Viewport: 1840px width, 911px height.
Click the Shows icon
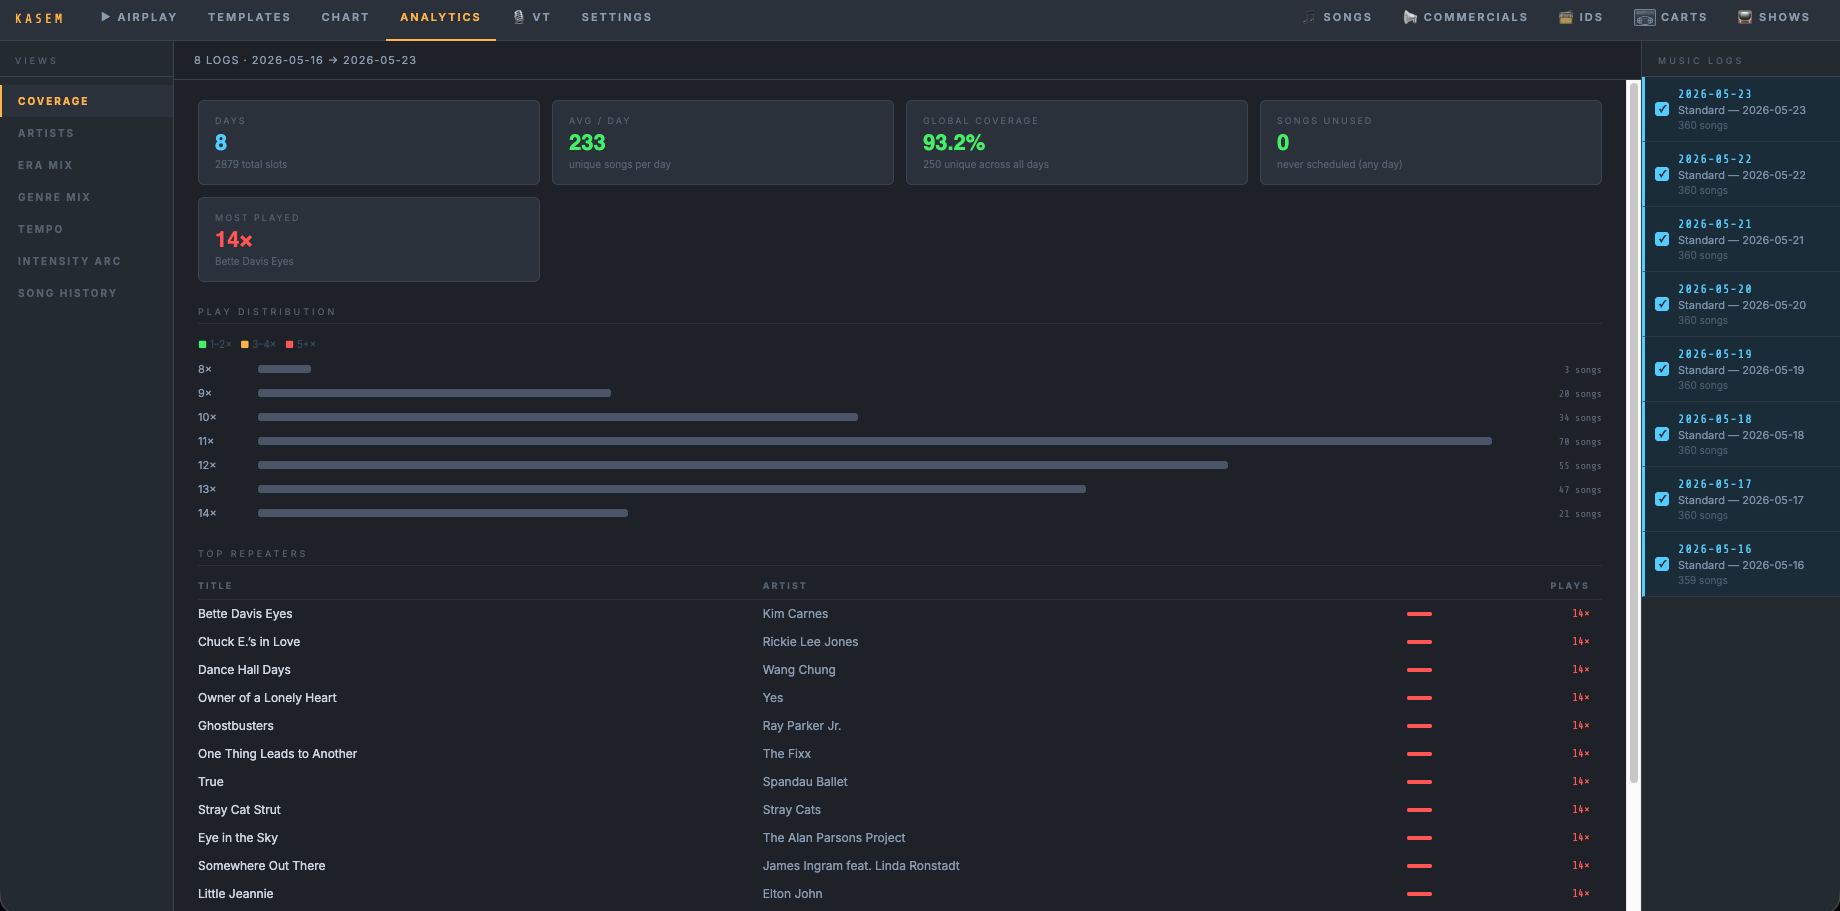pos(1745,17)
